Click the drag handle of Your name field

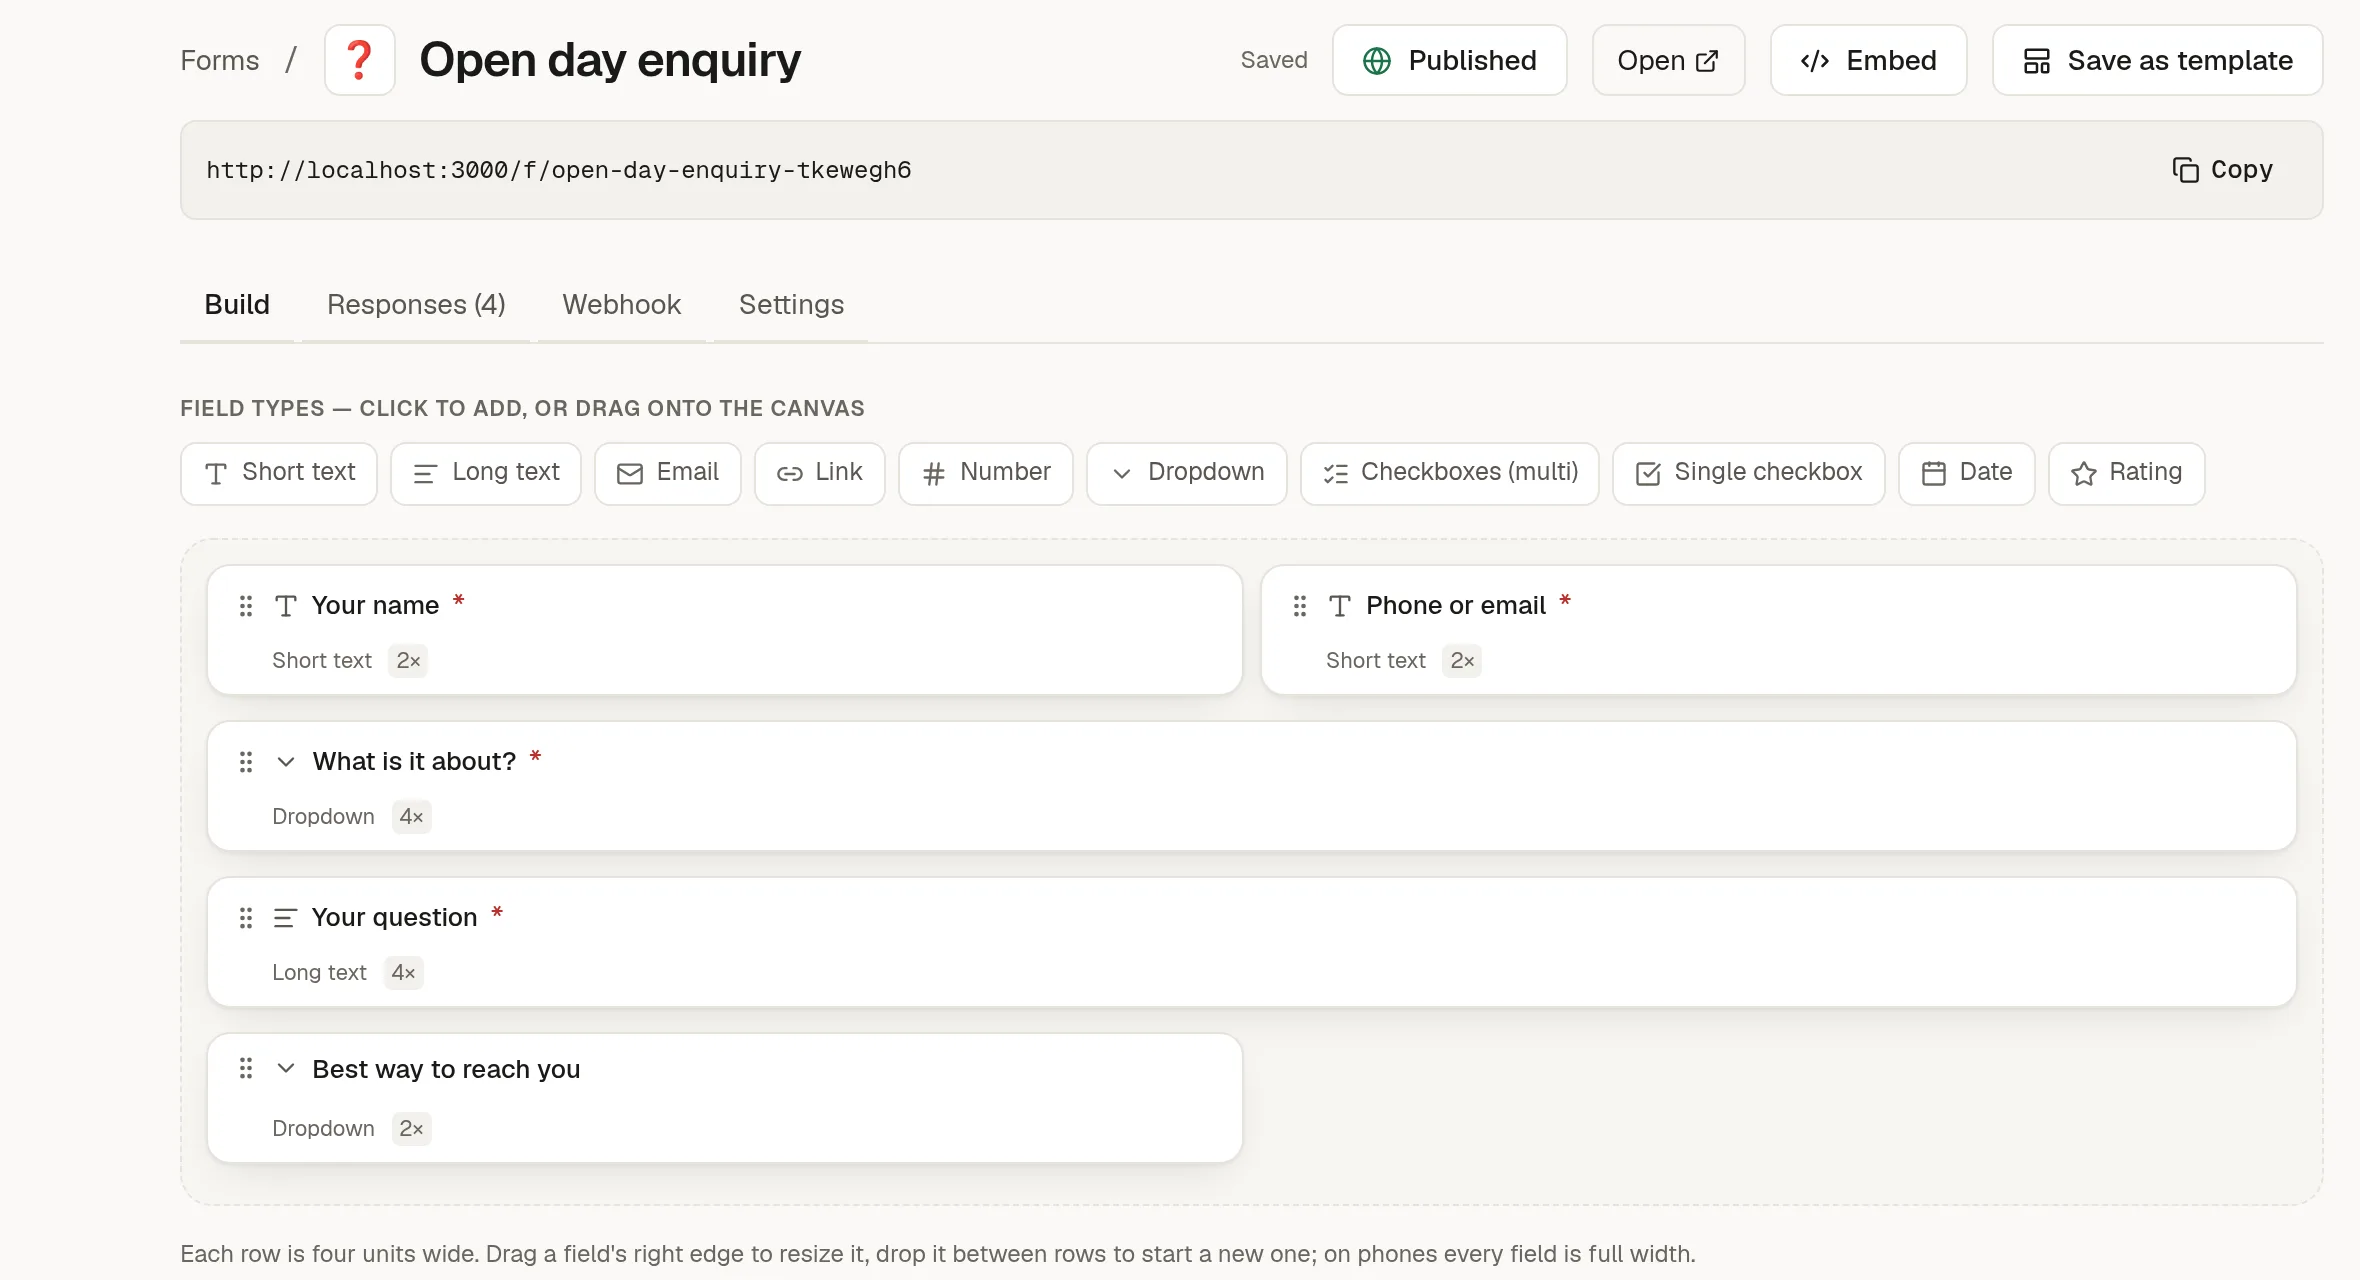[246, 606]
